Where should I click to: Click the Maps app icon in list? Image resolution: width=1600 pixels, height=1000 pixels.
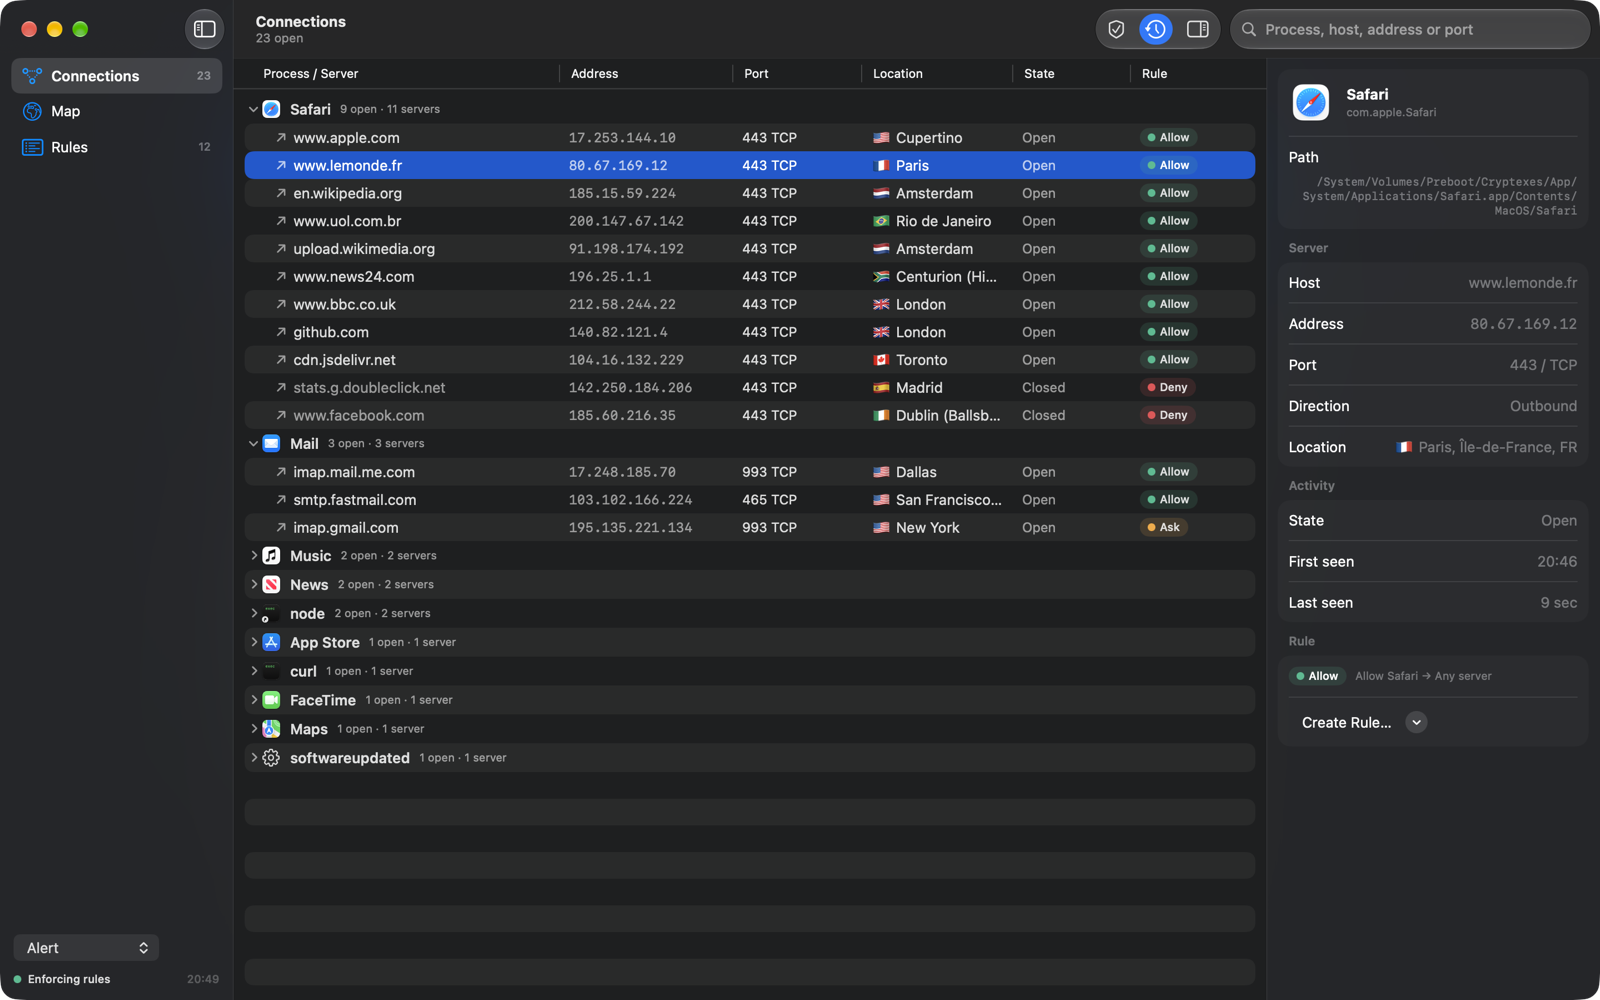tap(271, 729)
